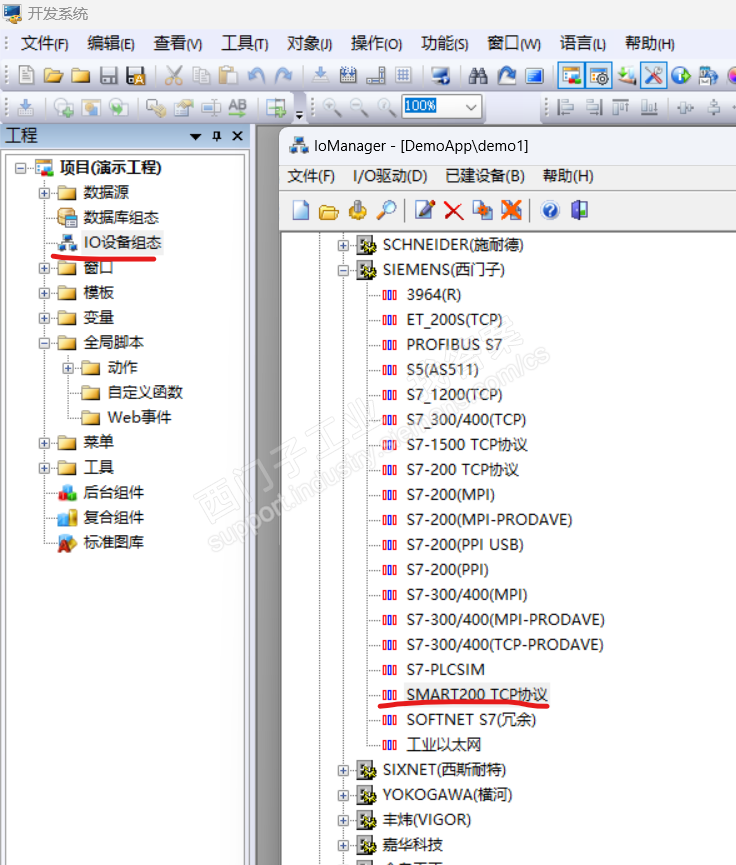The height and width of the screenshot is (865, 736).
Task: Open IoManager 已建设备(B) menu
Action: [x=485, y=176]
